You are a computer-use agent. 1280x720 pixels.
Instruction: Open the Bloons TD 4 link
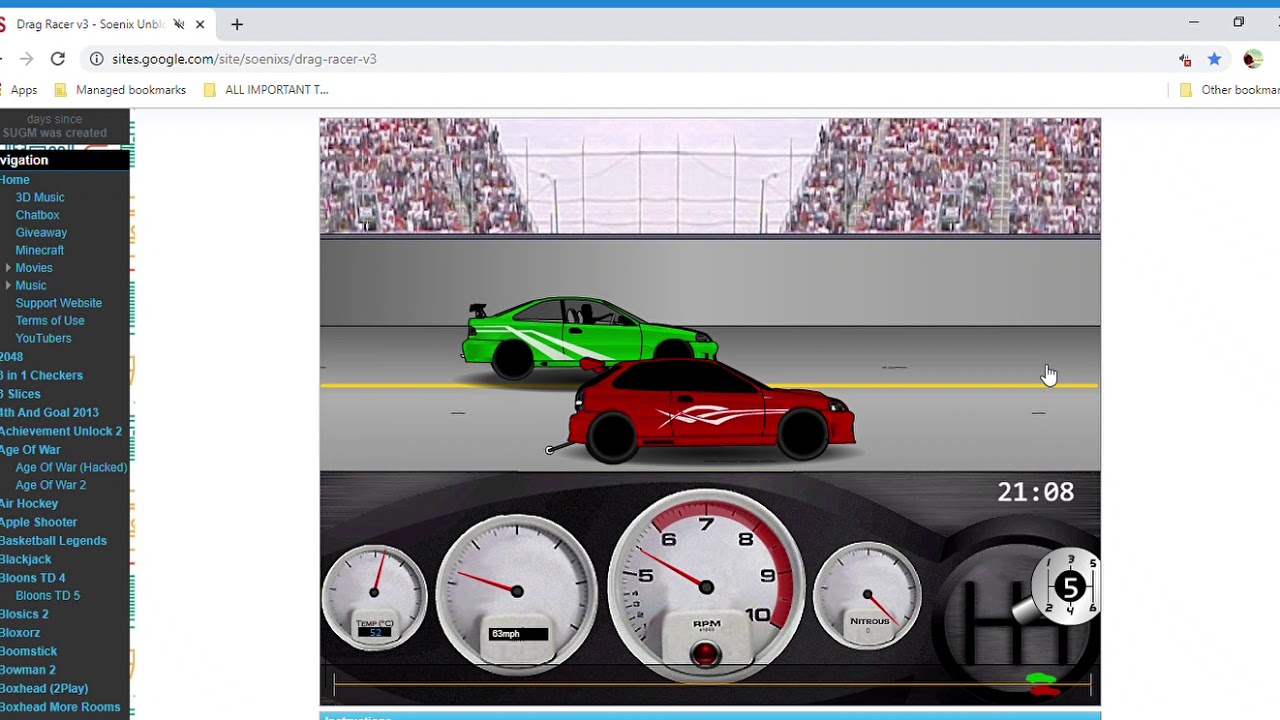33,578
